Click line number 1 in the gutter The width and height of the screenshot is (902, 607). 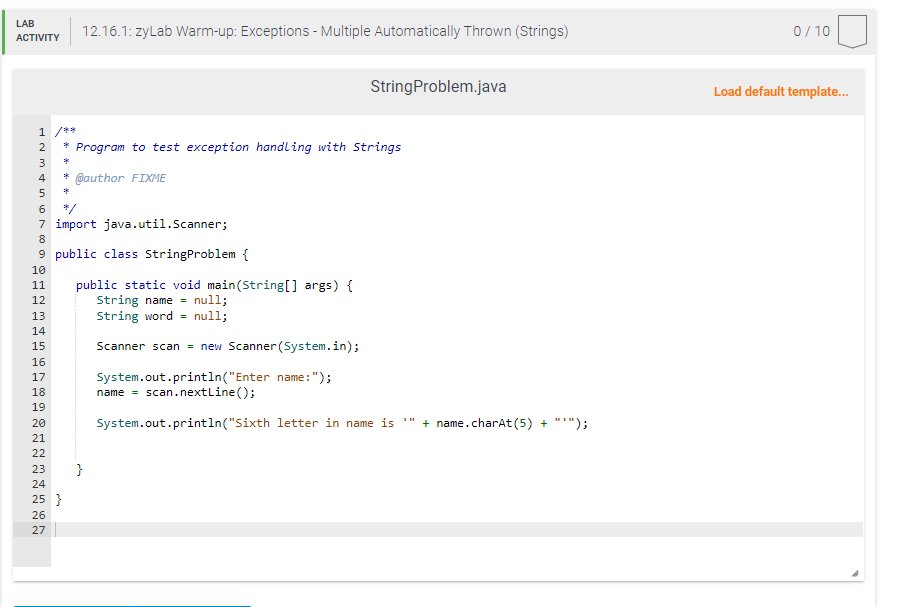40,131
